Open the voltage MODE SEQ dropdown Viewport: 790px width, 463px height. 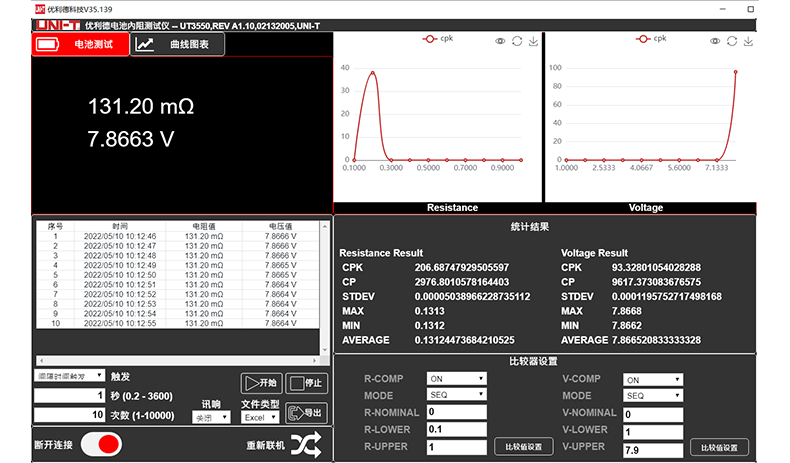coord(653,395)
